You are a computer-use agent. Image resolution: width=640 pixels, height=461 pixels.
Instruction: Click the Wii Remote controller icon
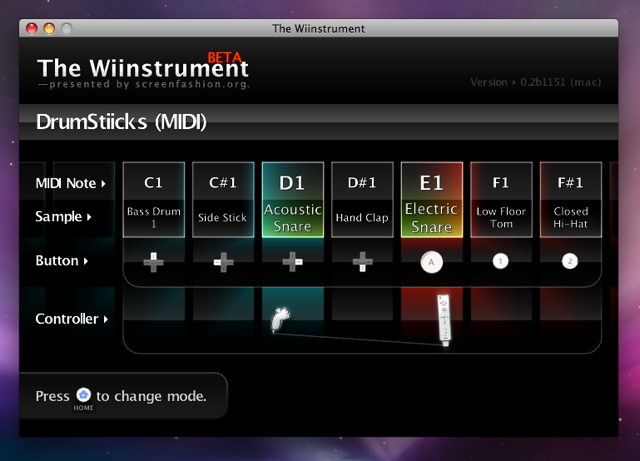[x=444, y=320]
